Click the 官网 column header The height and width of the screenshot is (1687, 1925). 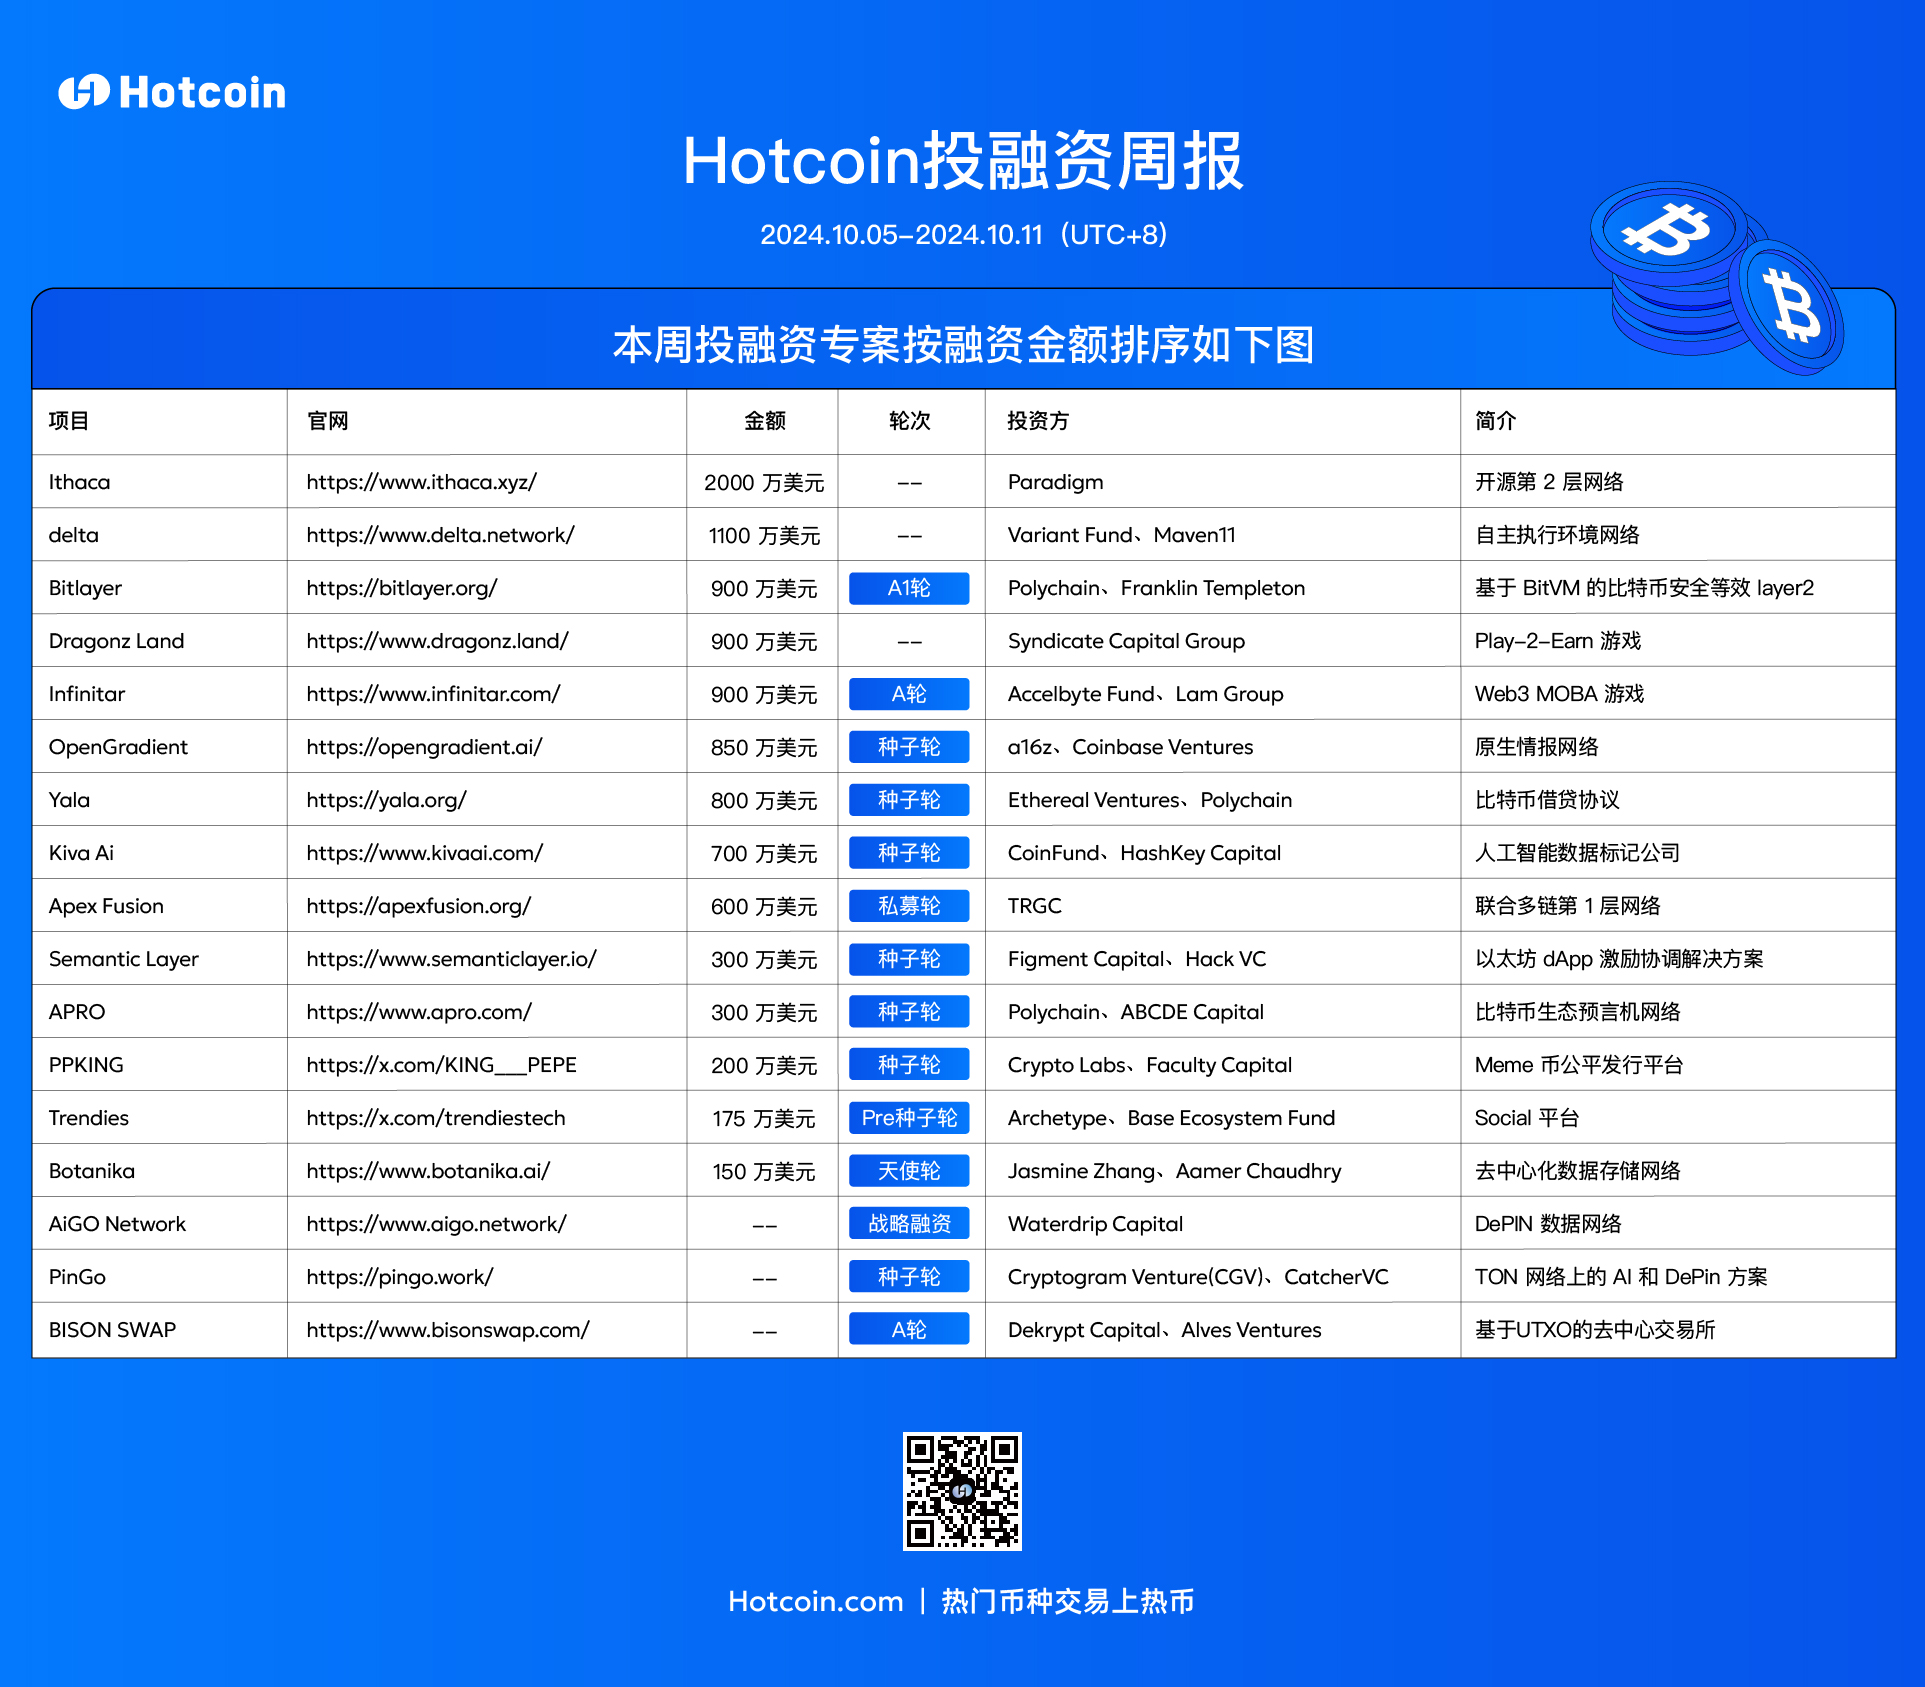327,421
